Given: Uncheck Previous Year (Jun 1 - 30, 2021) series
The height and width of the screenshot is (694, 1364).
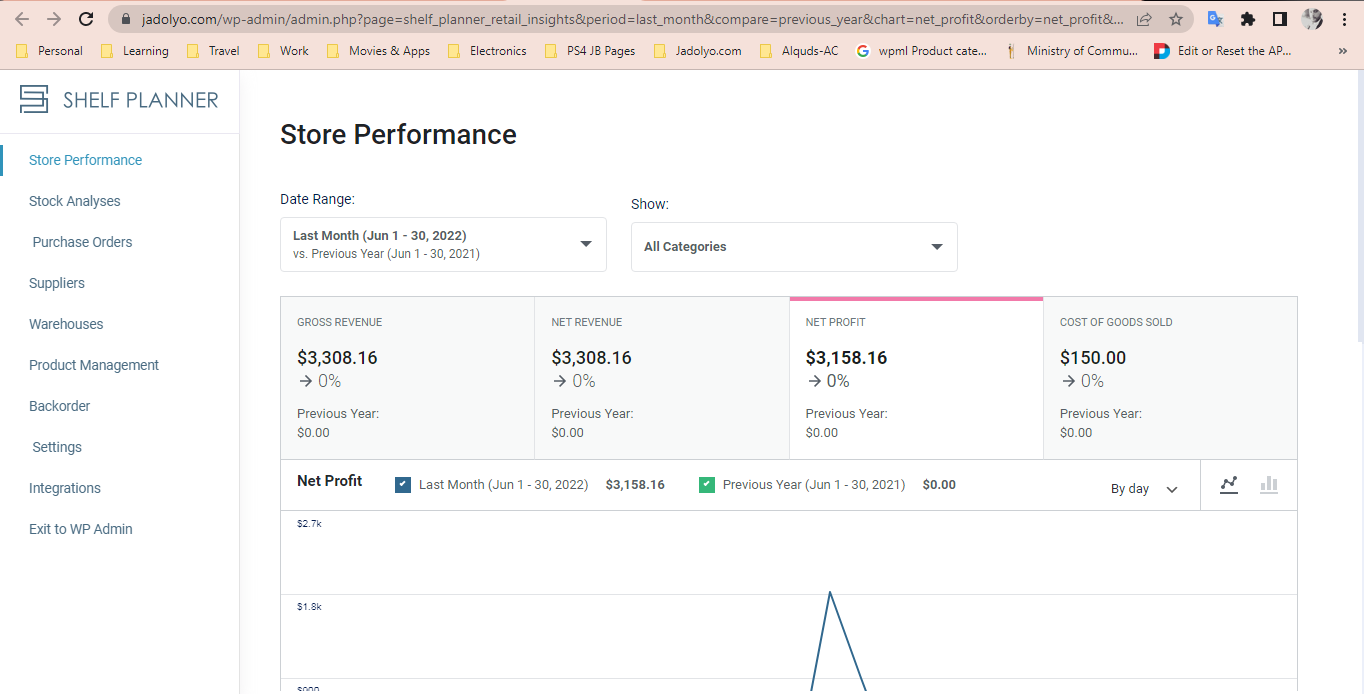Looking at the screenshot, I should [x=707, y=485].
